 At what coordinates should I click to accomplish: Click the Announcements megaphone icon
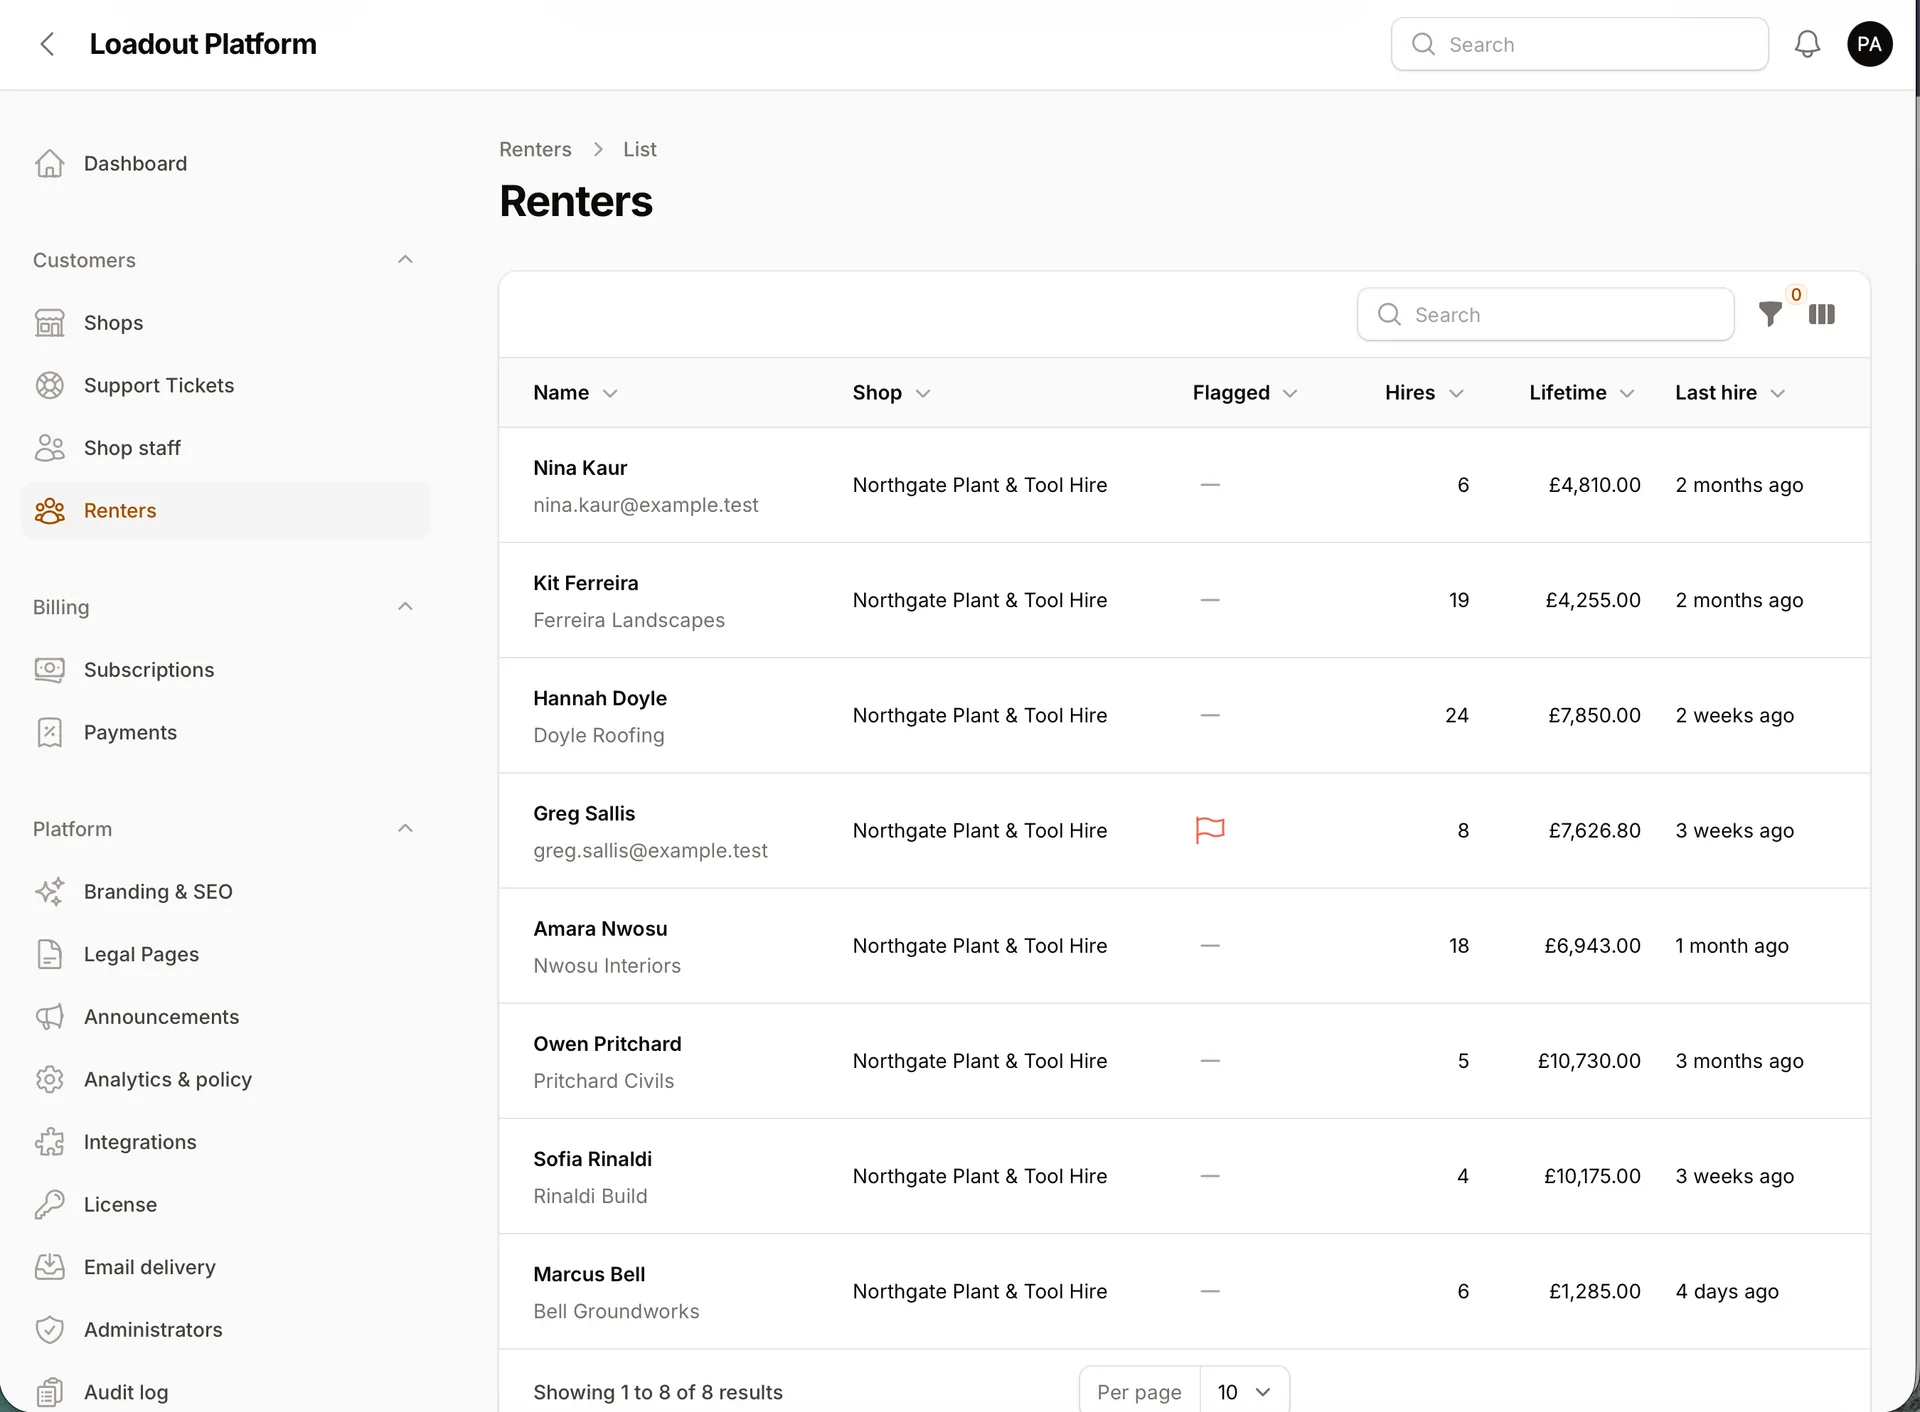click(49, 1017)
